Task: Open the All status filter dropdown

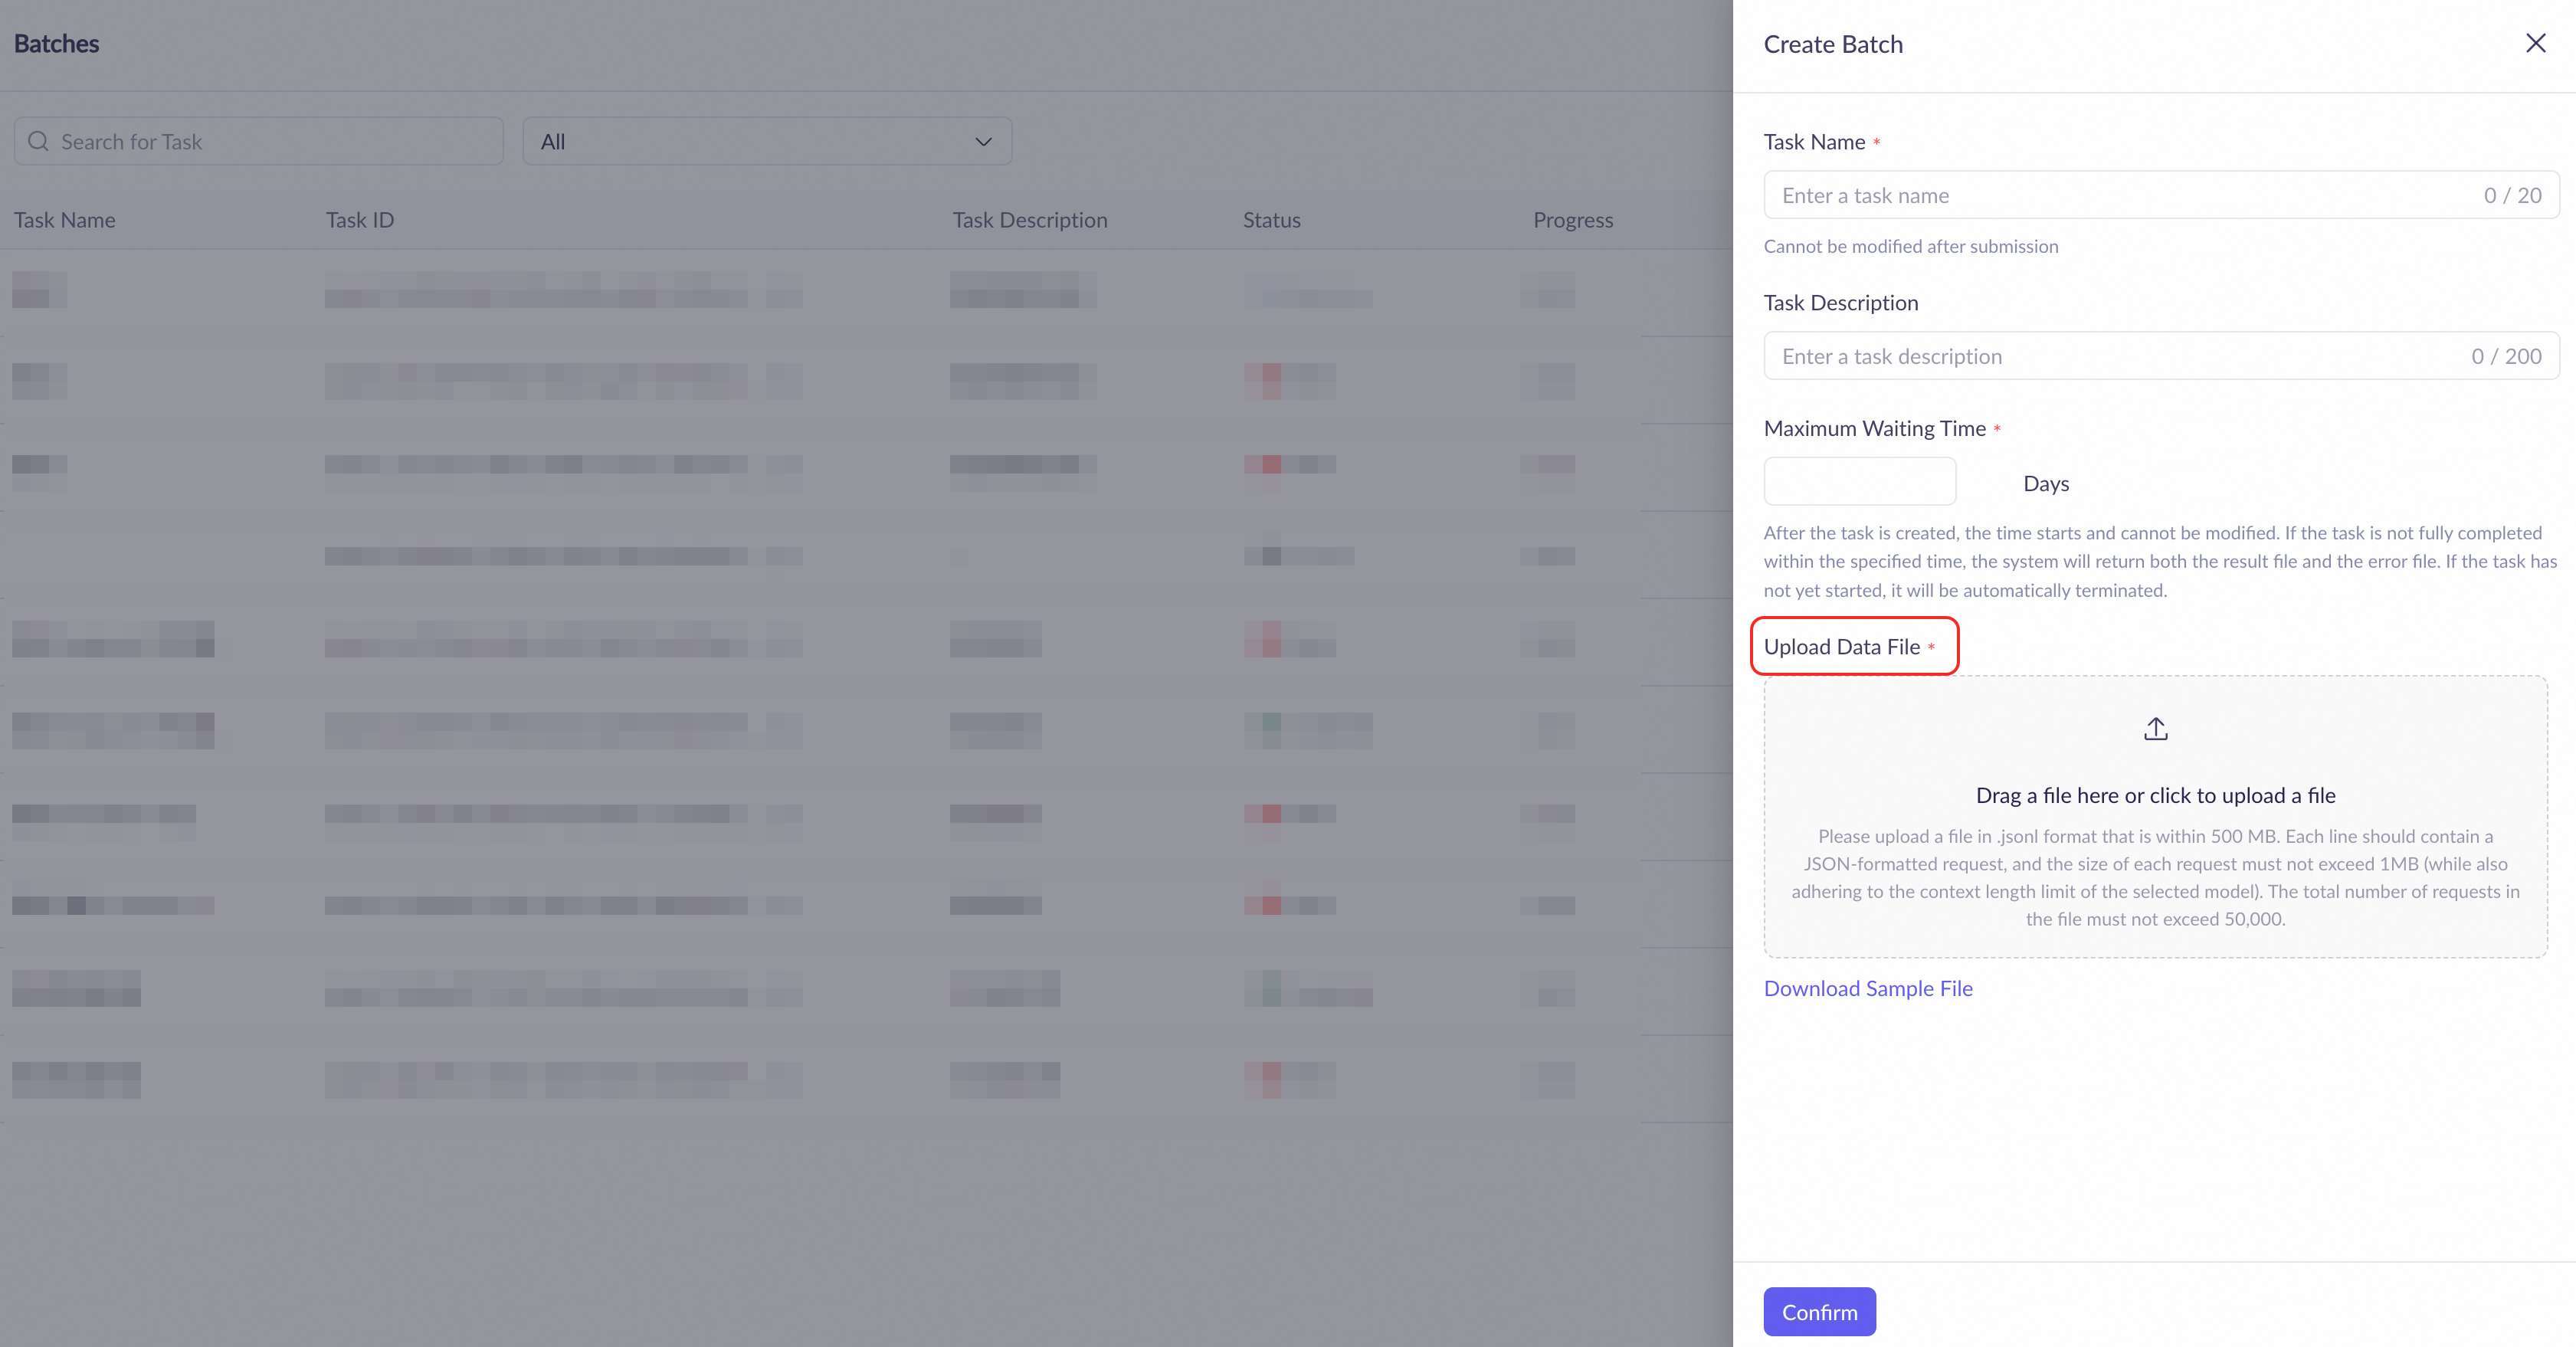Action: pos(766,141)
